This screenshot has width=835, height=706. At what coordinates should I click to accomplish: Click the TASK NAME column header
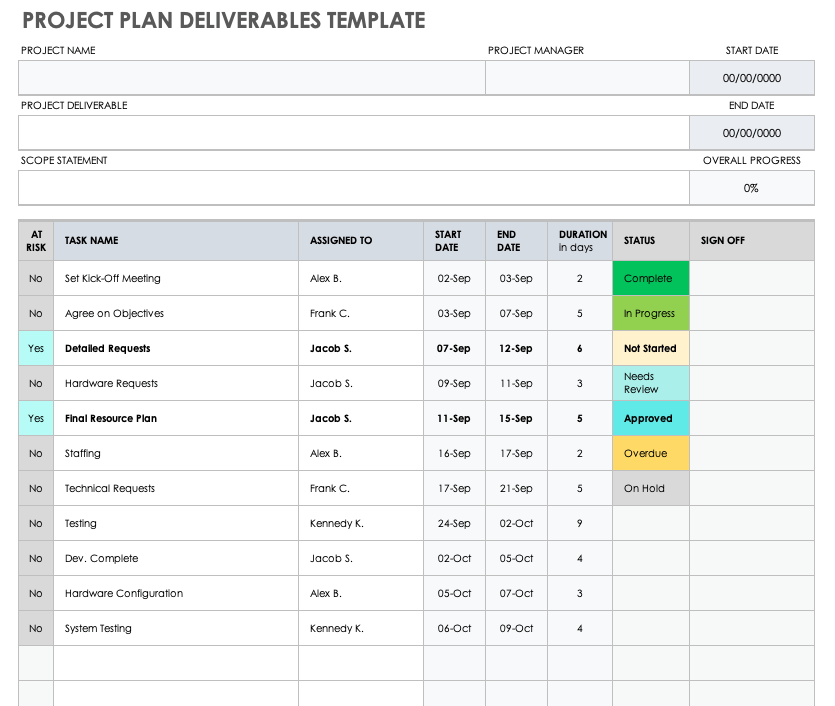pos(176,241)
